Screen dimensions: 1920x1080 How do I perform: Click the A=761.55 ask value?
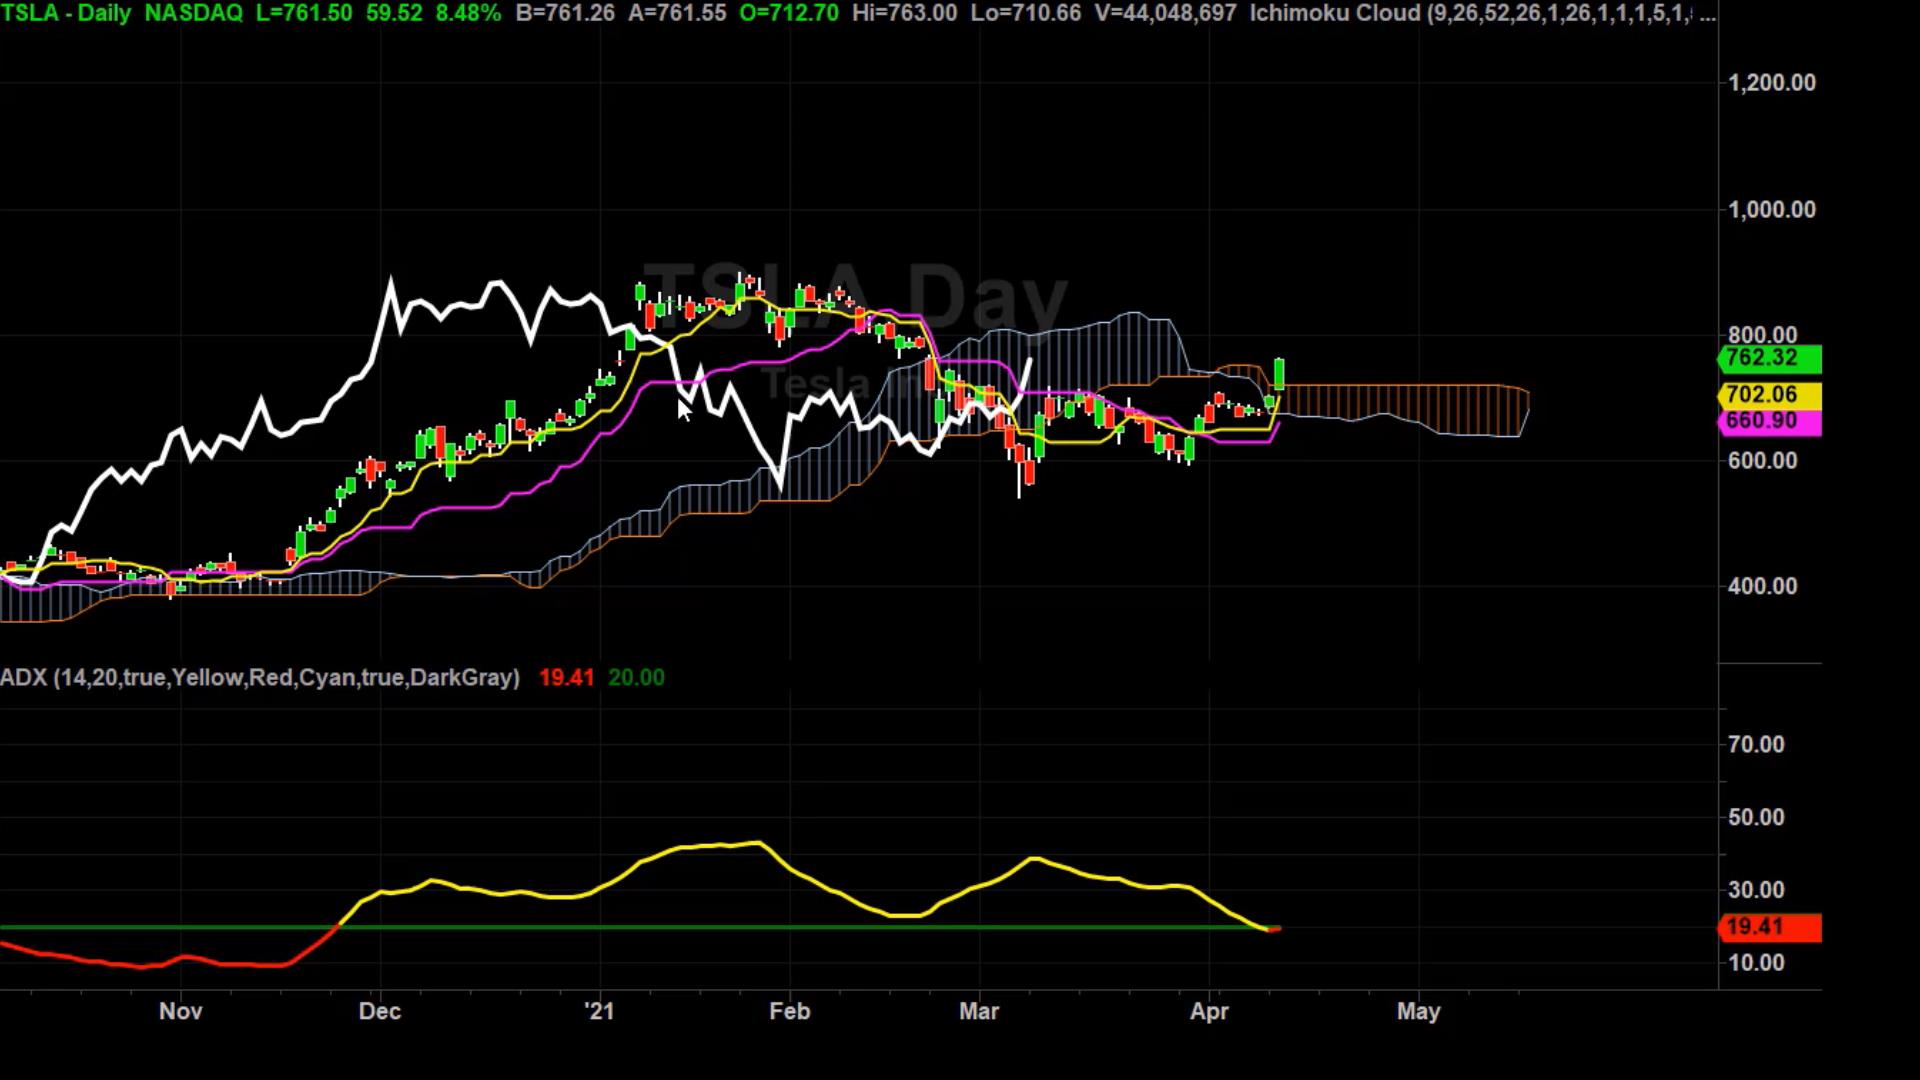click(x=677, y=14)
